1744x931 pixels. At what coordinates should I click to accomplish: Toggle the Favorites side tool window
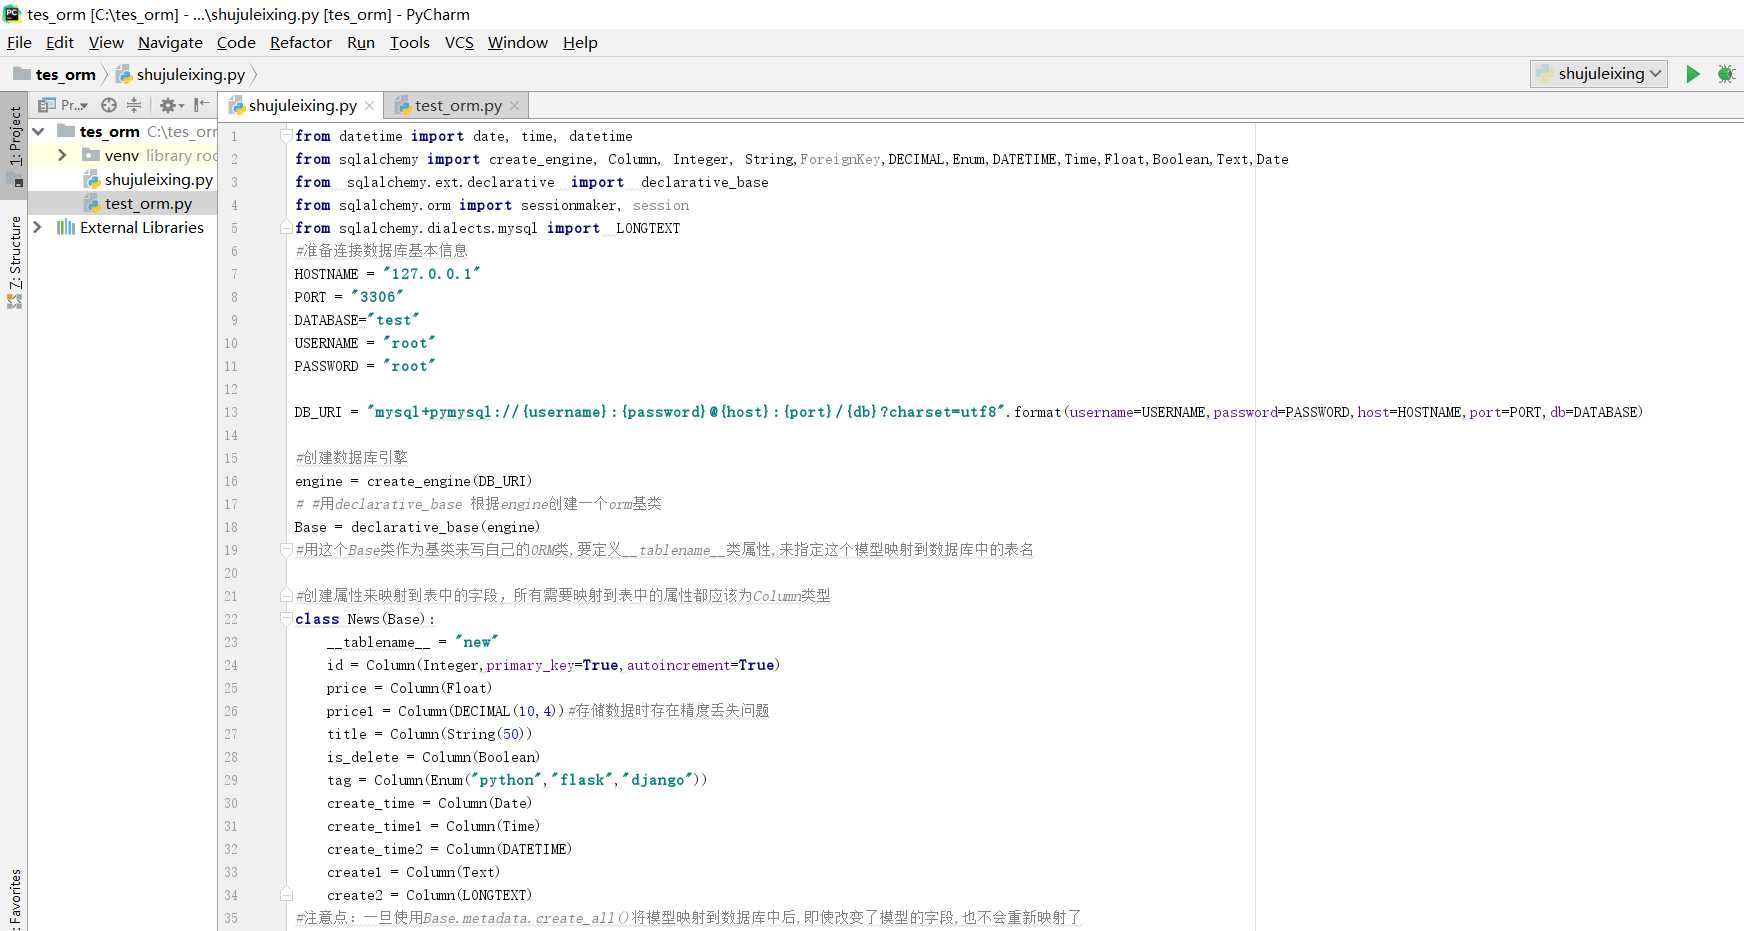(14, 900)
